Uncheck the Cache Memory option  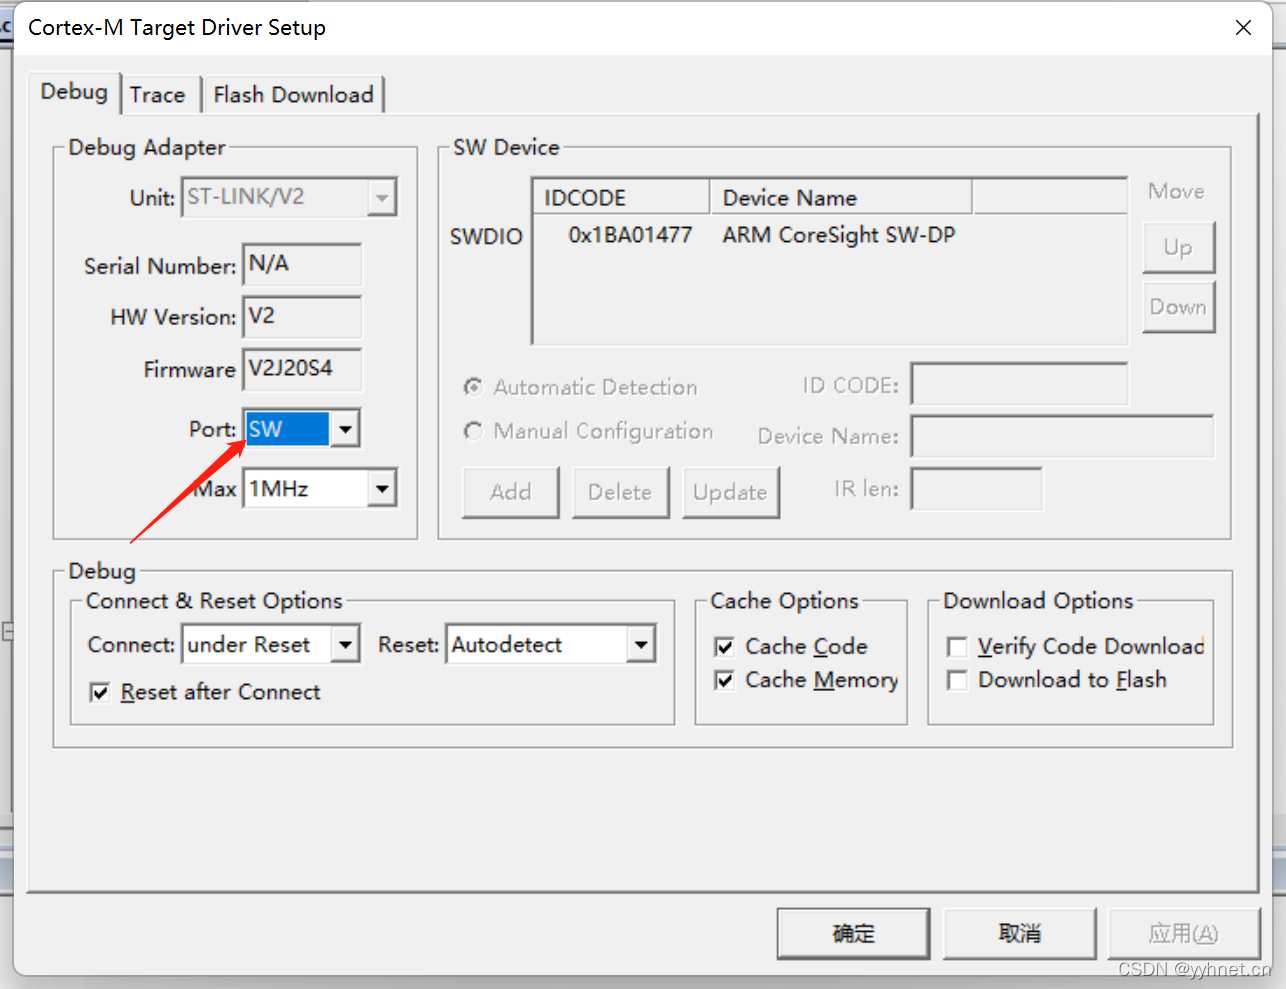[x=725, y=680]
